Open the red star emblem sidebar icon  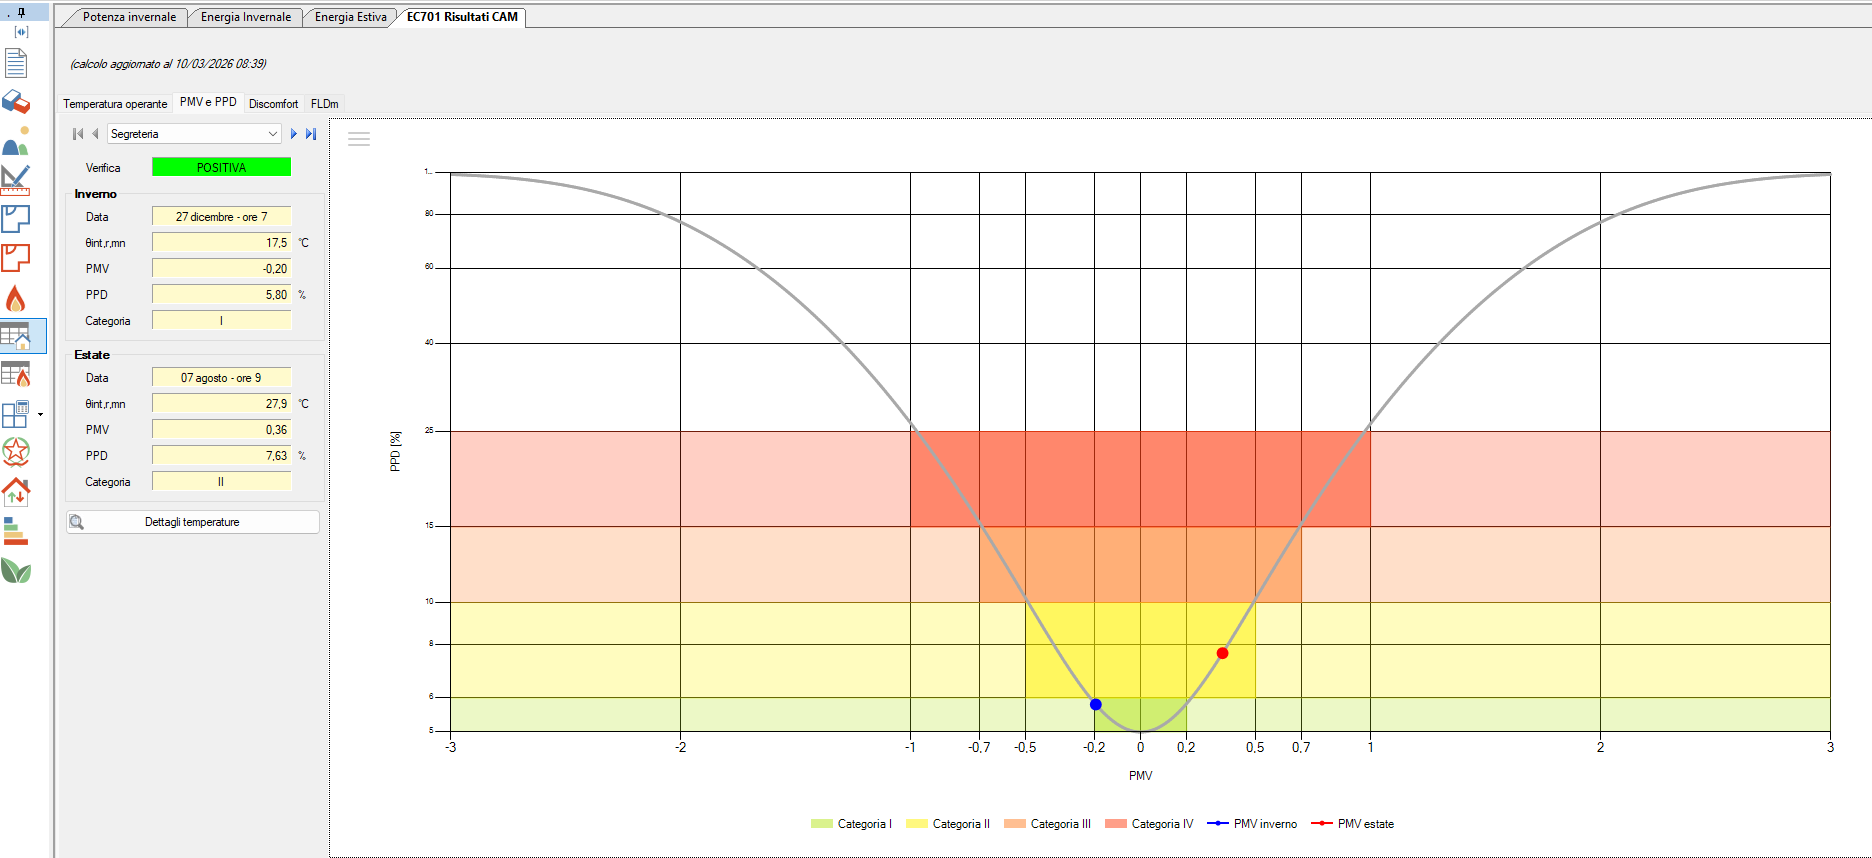(x=16, y=452)
